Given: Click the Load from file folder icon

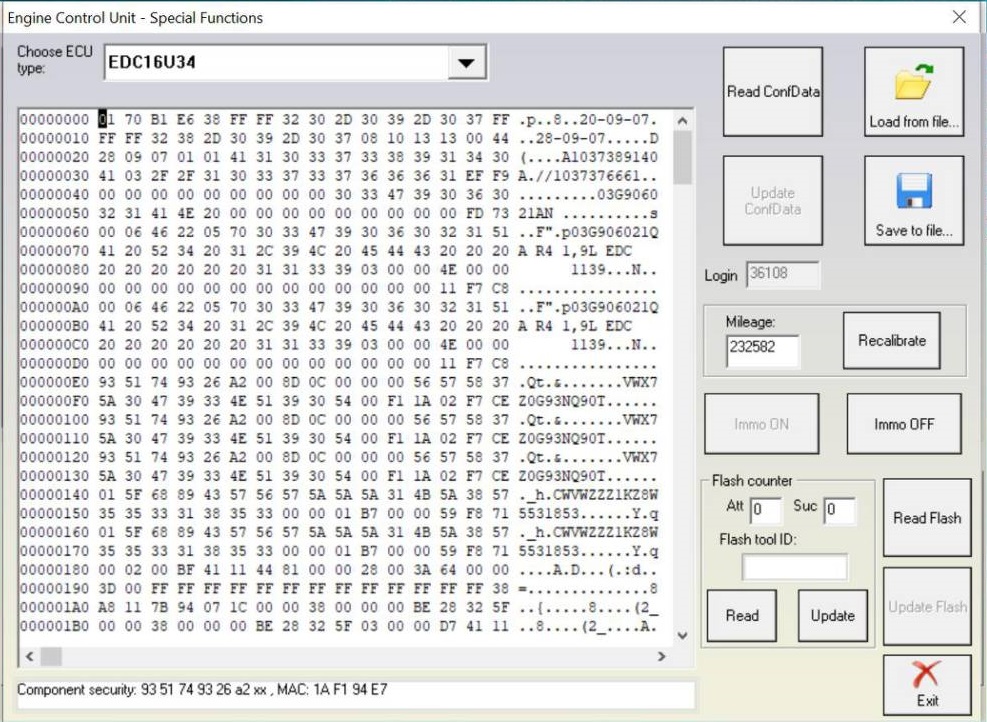Looking at the screenshot, I should (913, 84).
